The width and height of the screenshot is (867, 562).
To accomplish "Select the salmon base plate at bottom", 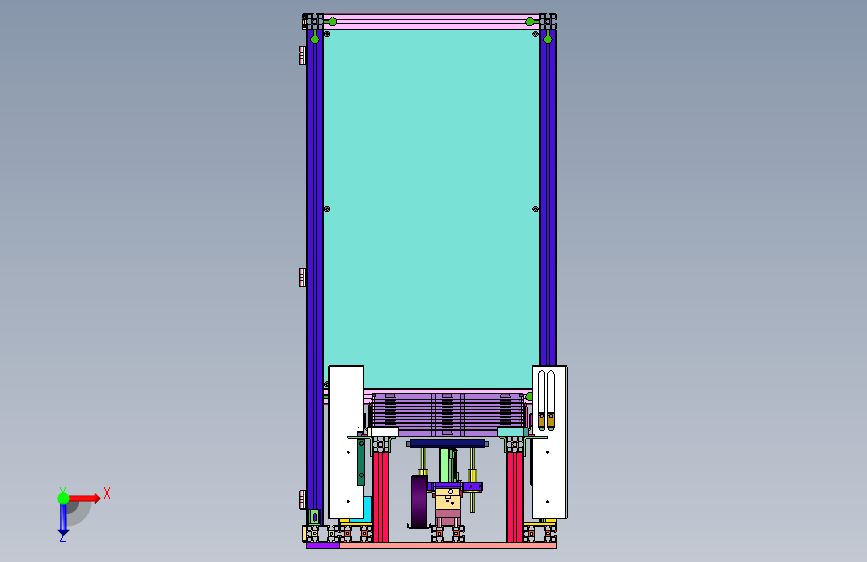I will 448,545.
